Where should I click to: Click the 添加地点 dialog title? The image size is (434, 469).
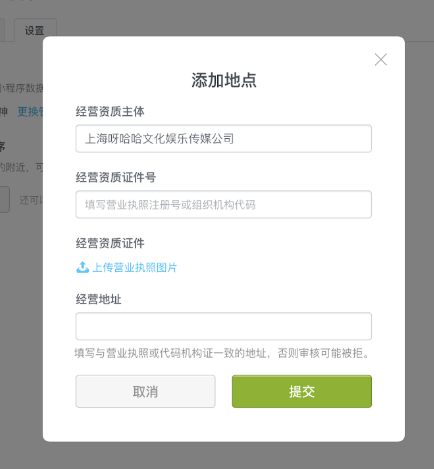pos(224,80)
